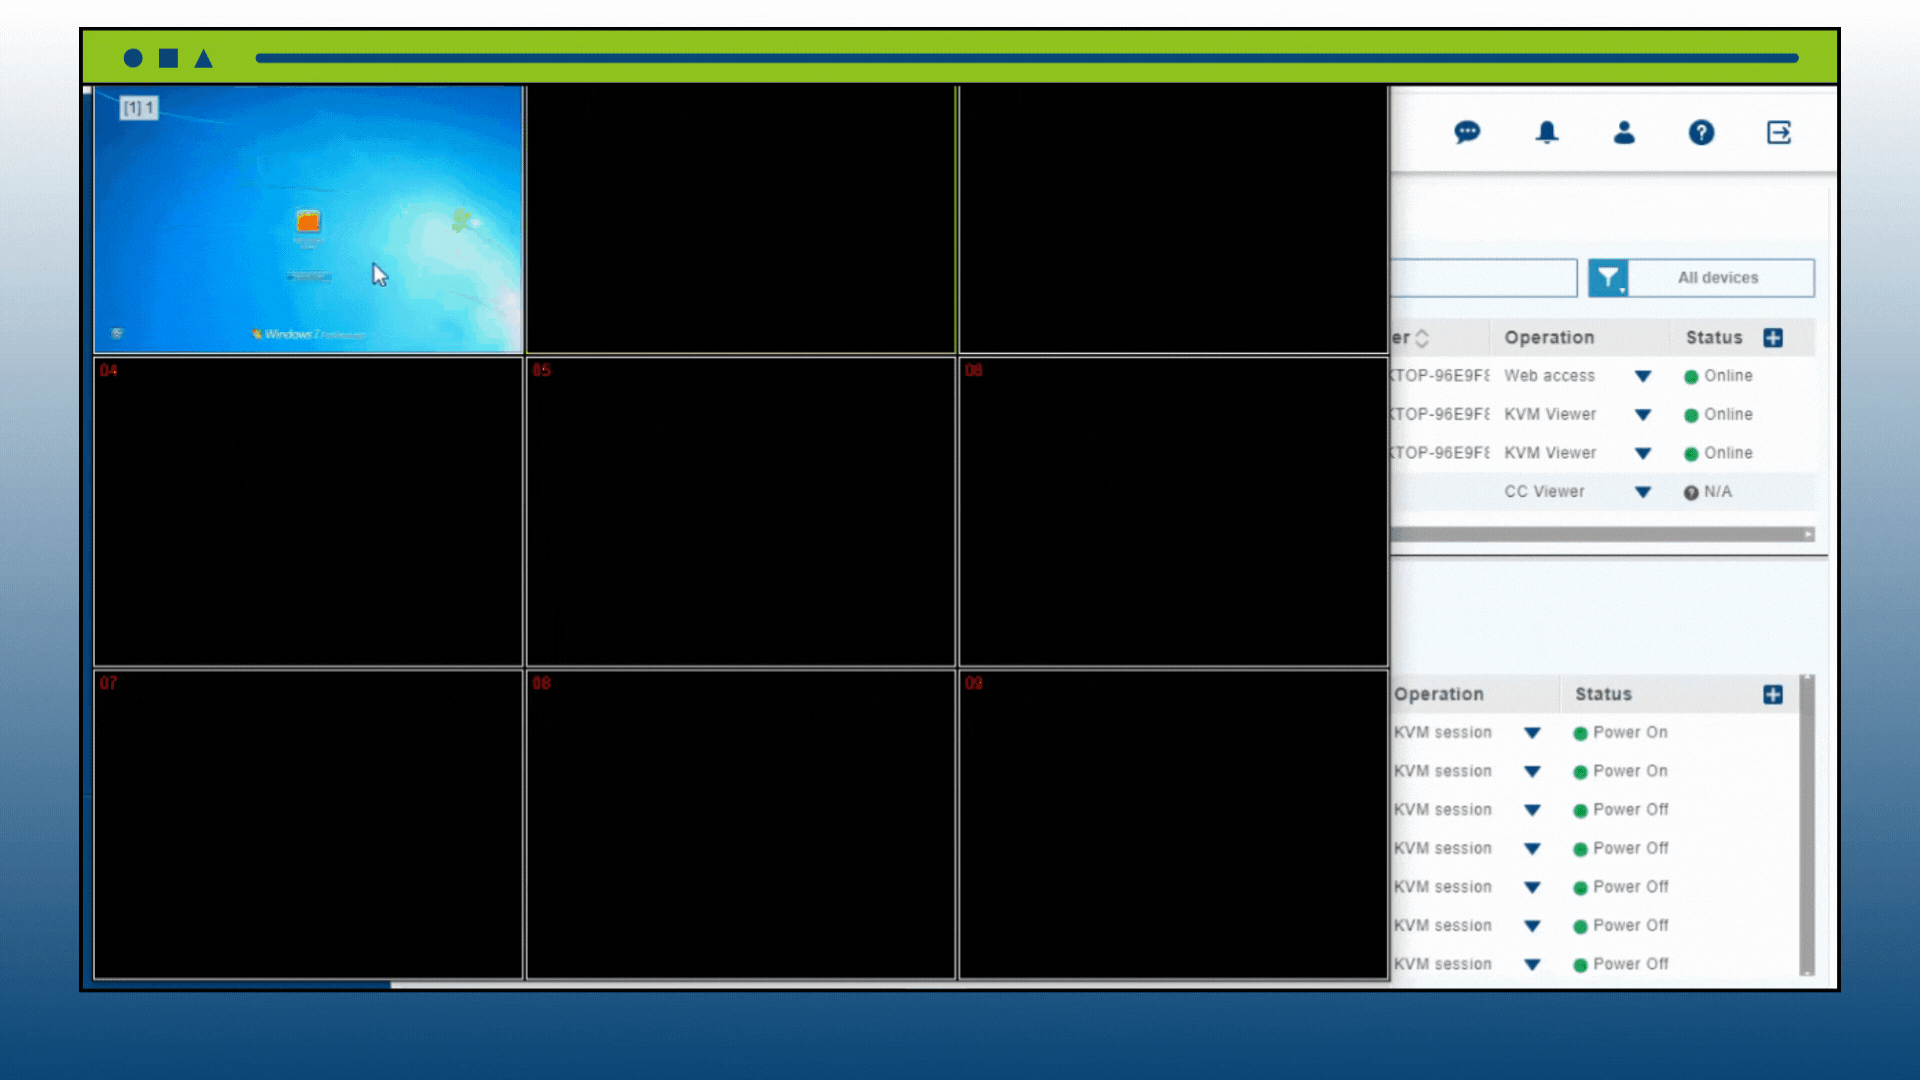Viewport: 1920px width, 1080px height.
Task: Expand the CC Viewer operation dropdown
Action: (x=1642, y=492)
